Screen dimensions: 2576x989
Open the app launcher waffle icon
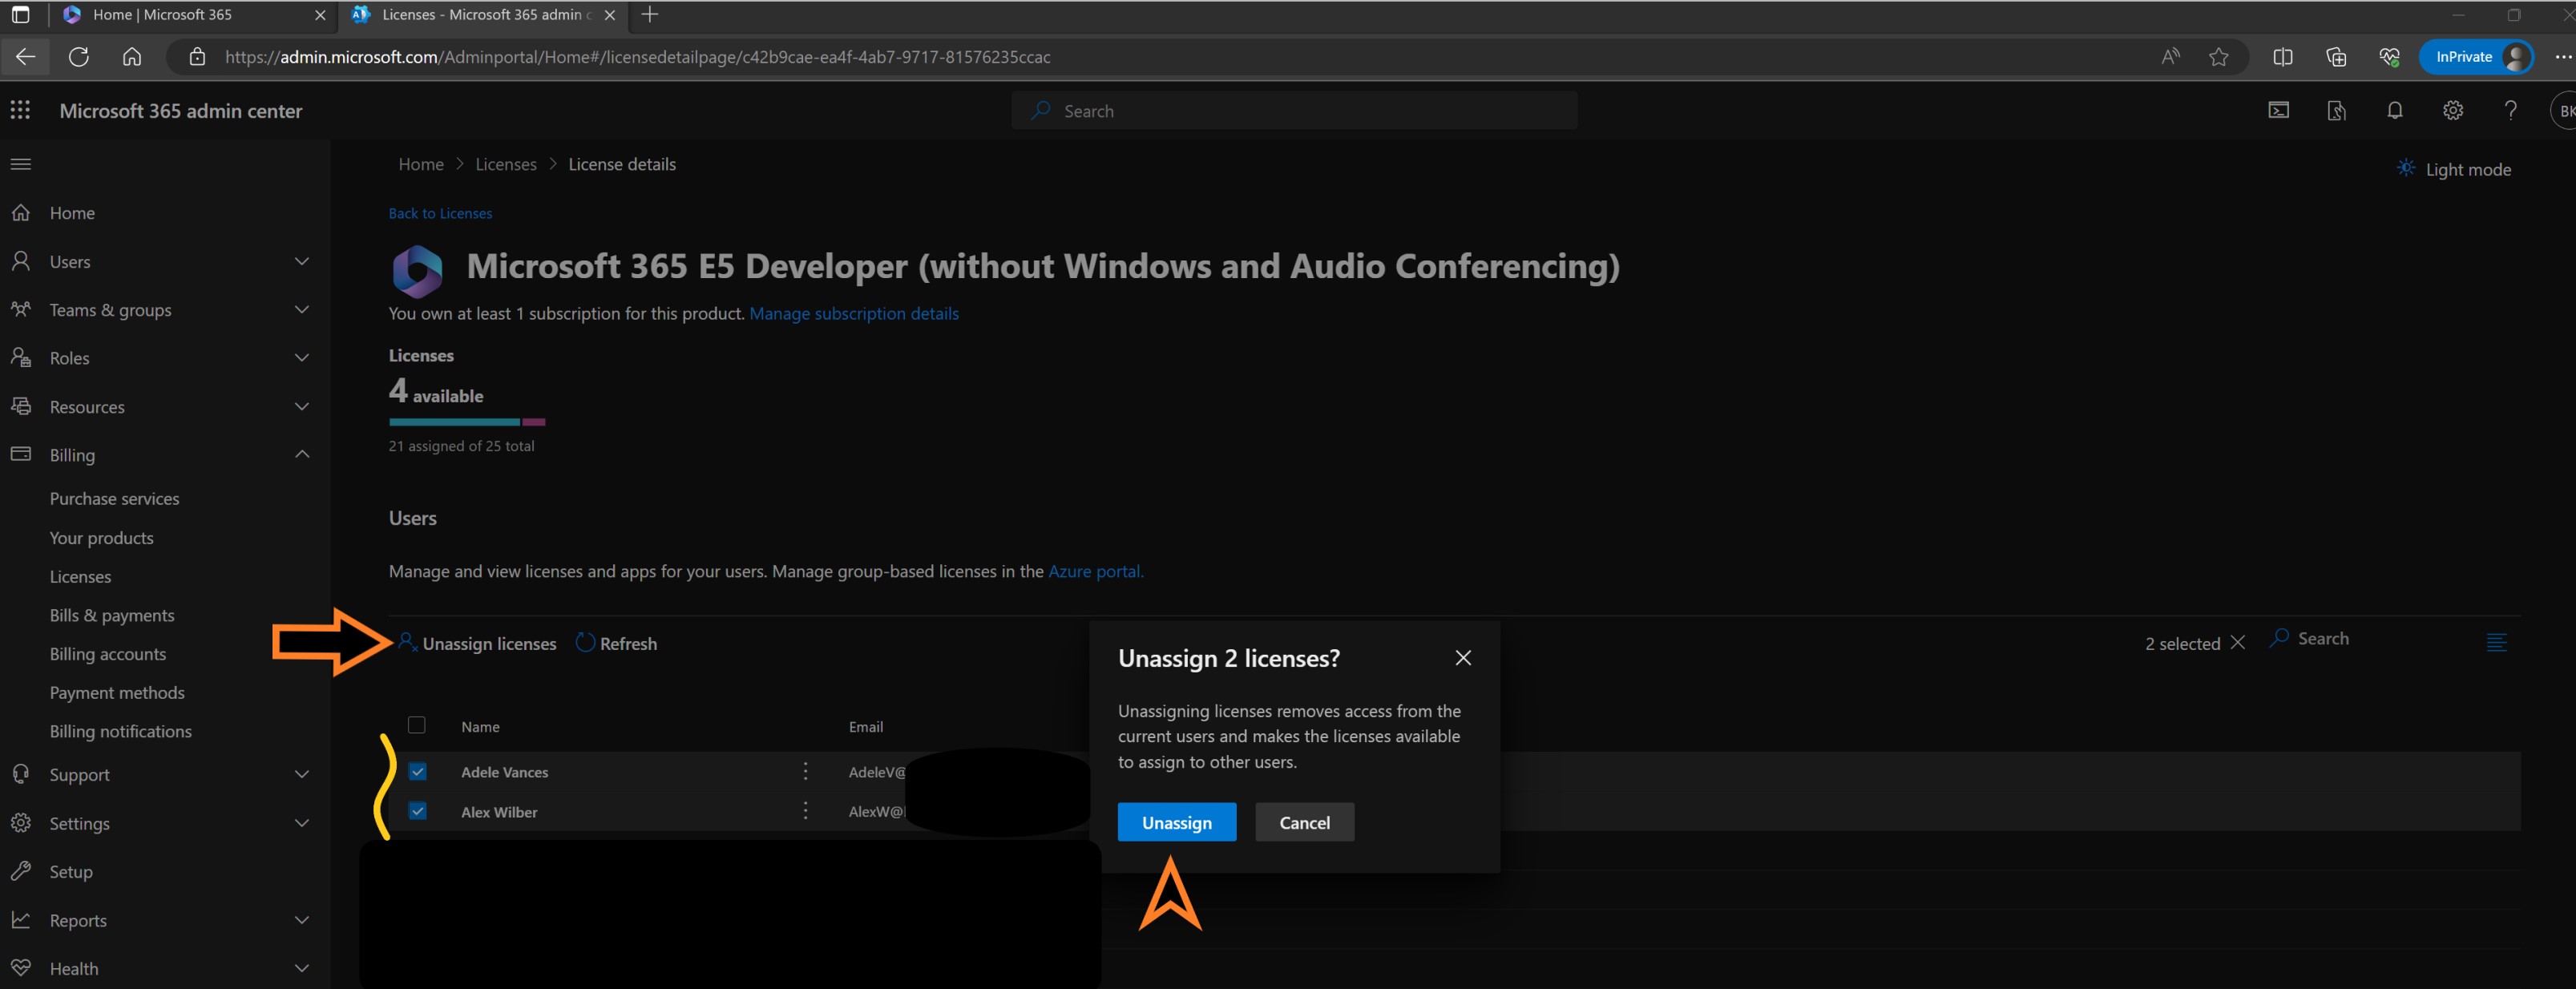(20, 111)
